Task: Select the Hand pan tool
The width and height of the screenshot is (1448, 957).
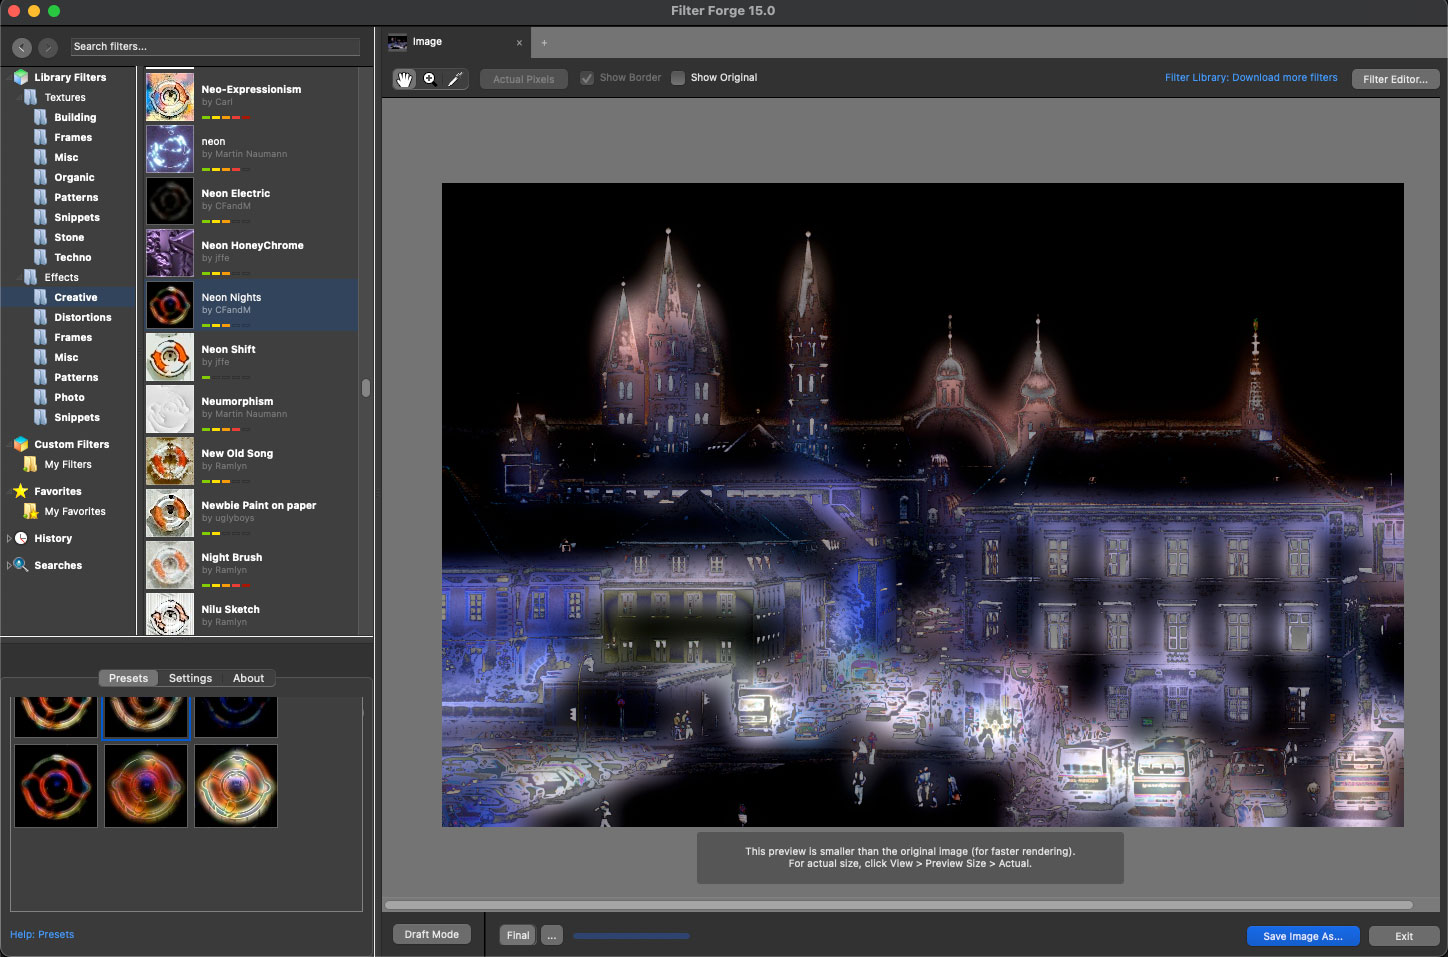Action: click(404, 79)
